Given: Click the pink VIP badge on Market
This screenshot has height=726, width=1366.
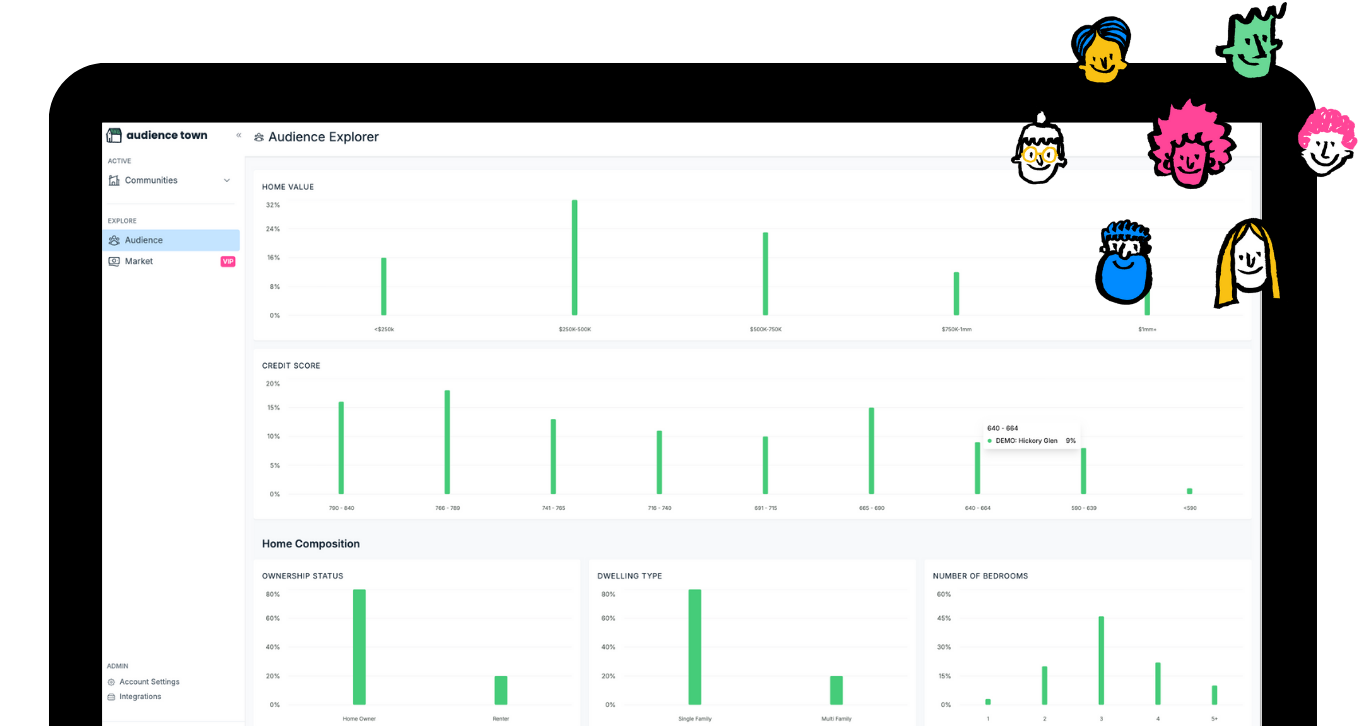Looking at the screenshot, I should (x=228, y=261).
